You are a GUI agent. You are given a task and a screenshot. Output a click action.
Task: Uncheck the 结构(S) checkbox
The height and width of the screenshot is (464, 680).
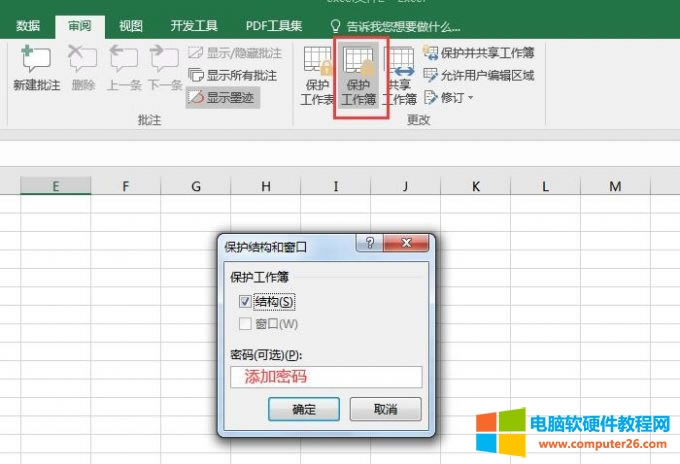point(245,301)
